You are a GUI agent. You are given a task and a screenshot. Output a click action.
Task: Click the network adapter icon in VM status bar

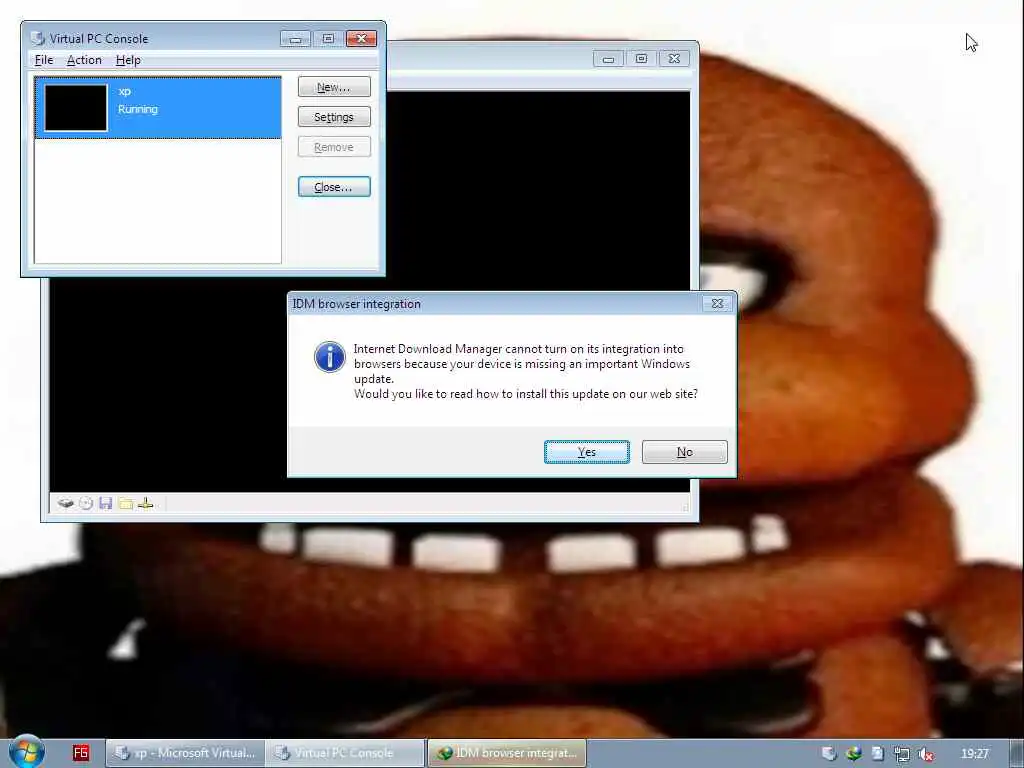[146, 504]
